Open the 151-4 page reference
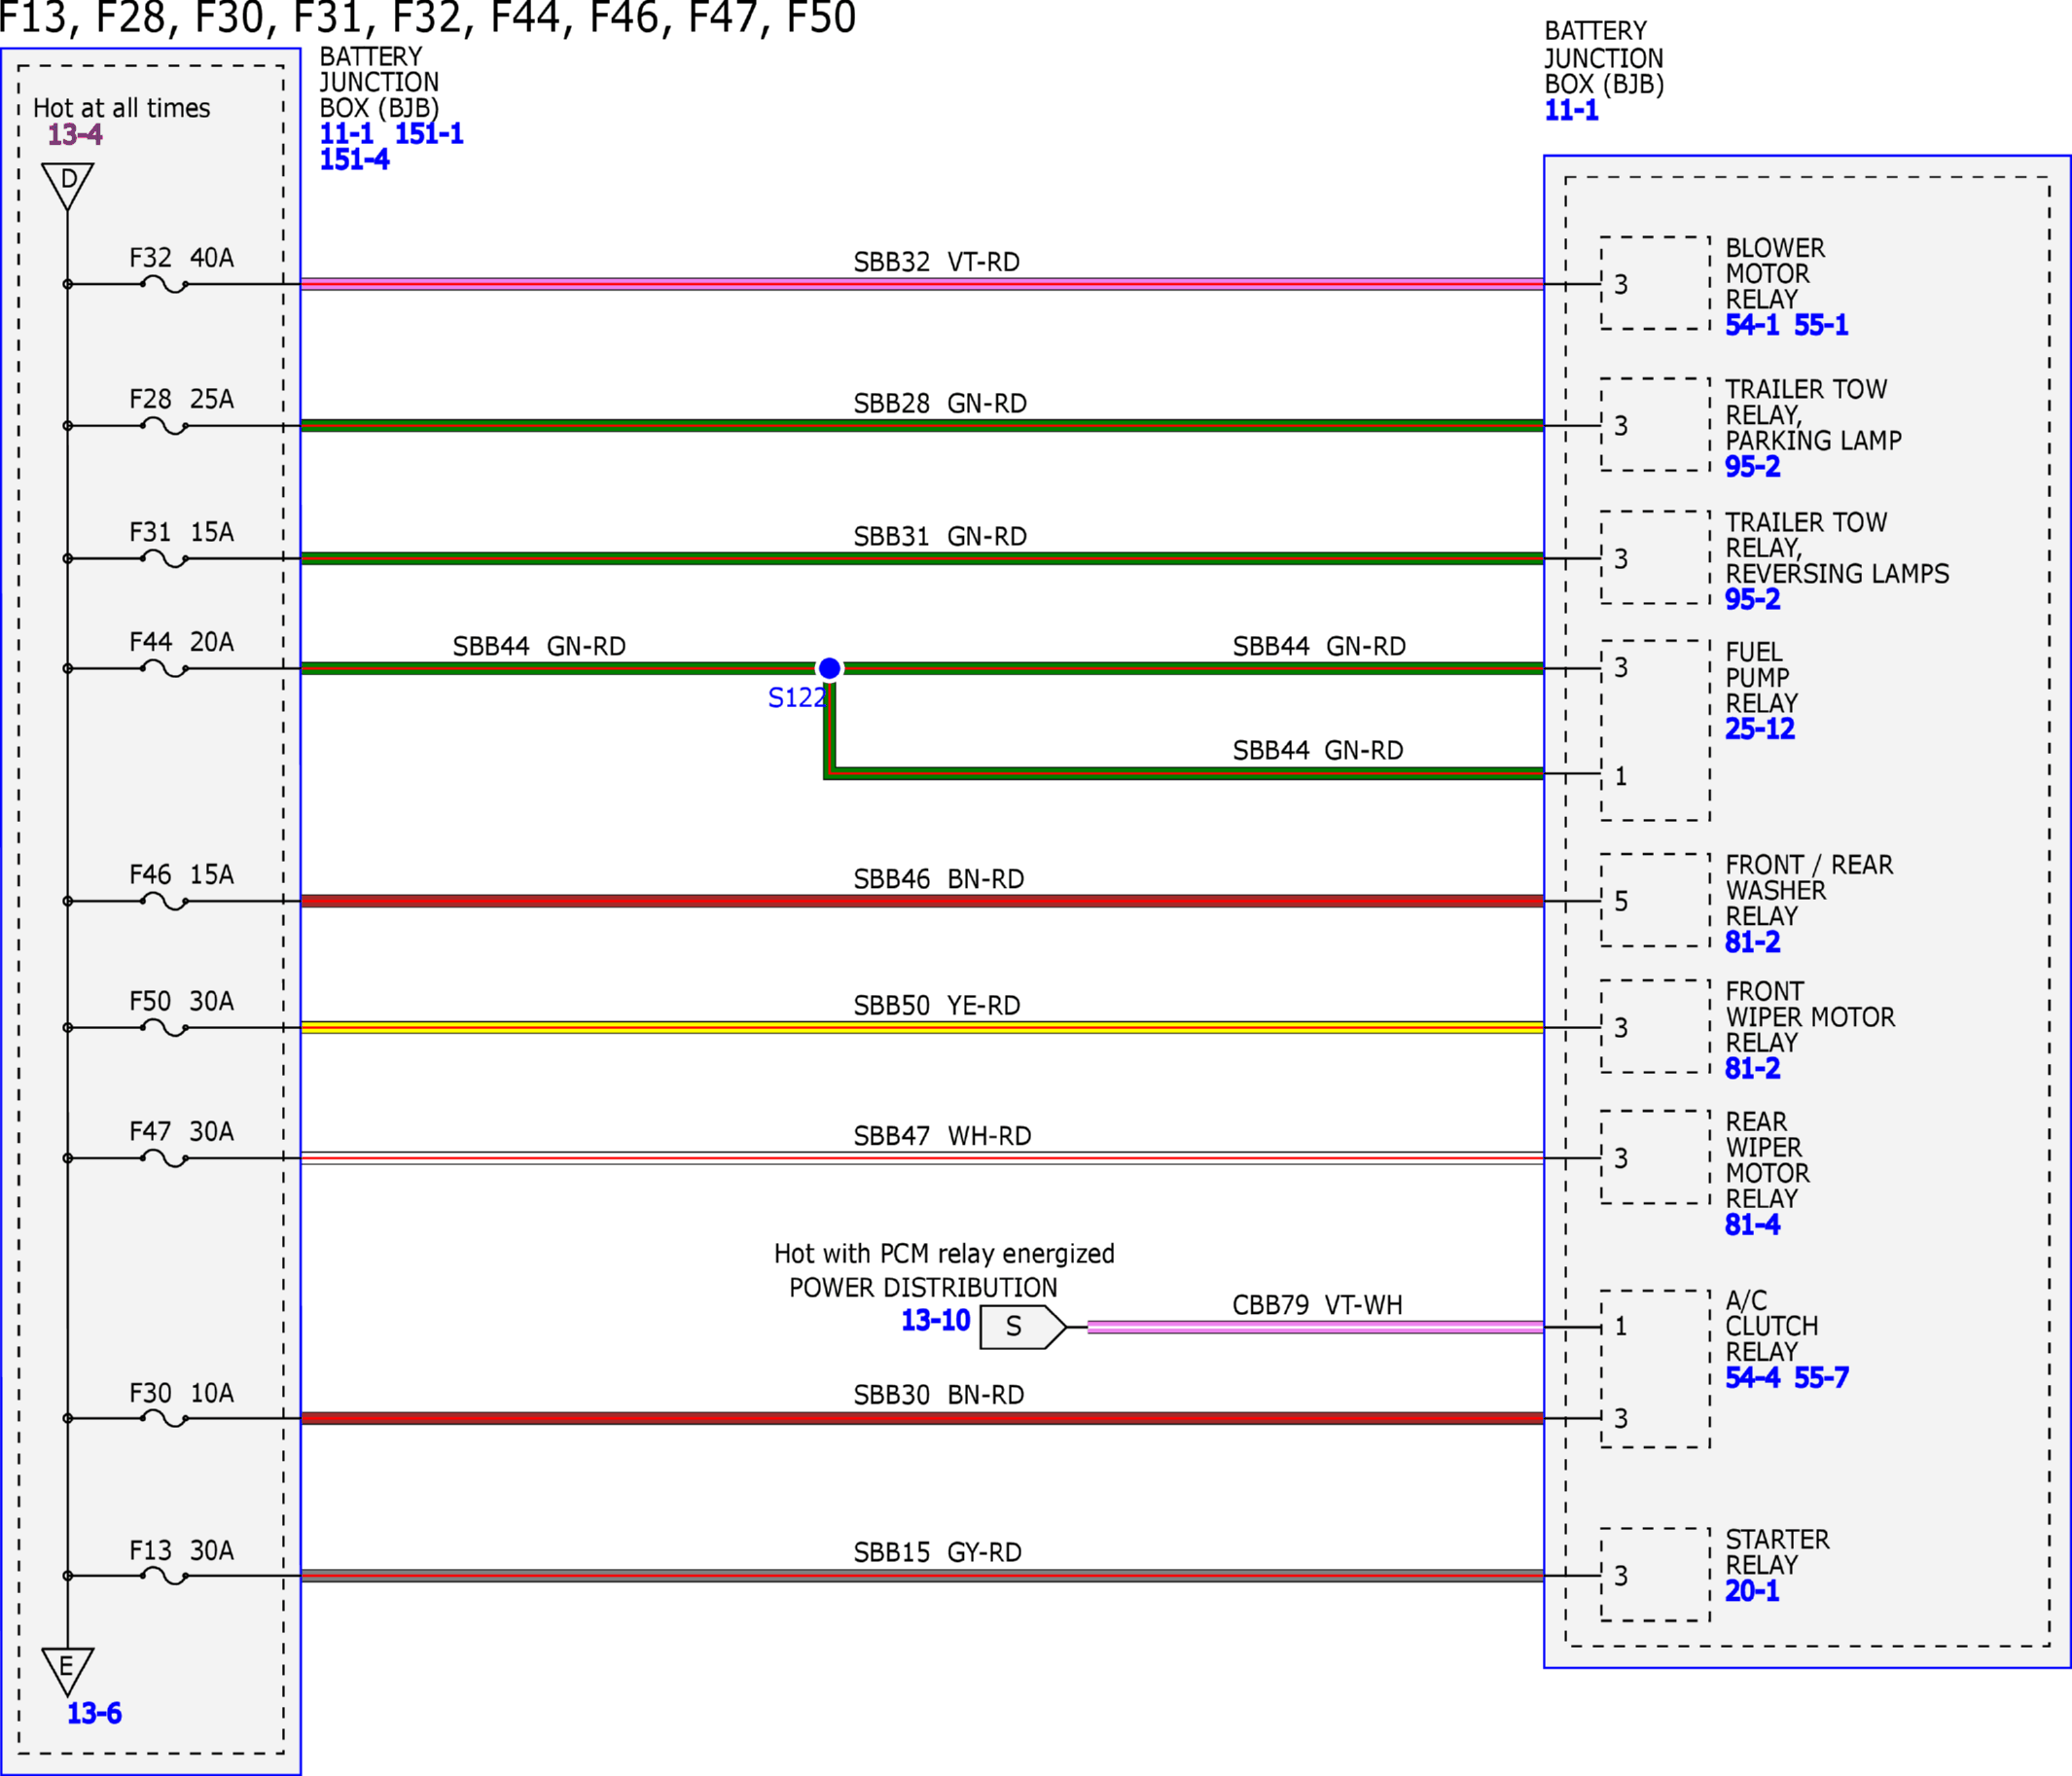This screenshot has height=1776, width=2072. tap(354, 160)
